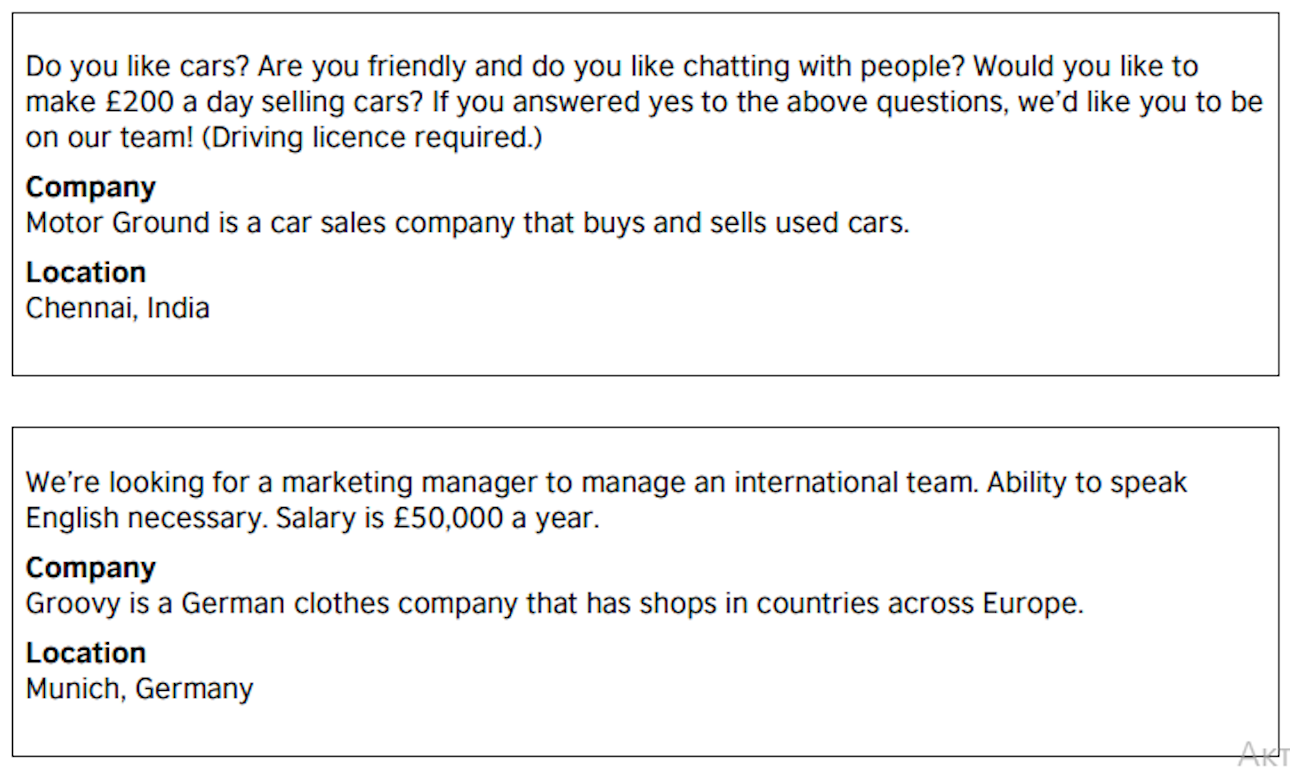The image size is (1290, 772).
Task: Click the second 'Company' heading
Action: 91,568
